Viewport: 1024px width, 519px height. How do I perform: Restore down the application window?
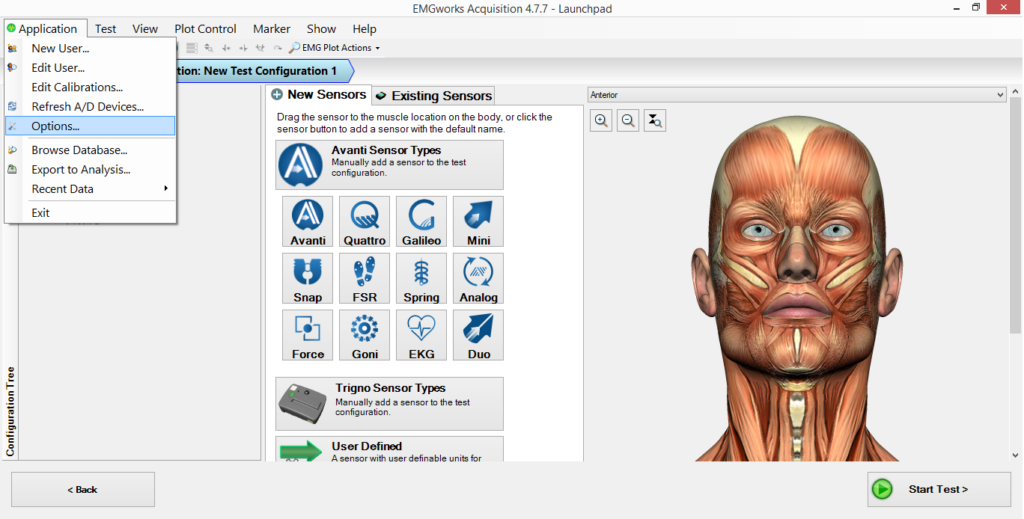coord(976,7)
